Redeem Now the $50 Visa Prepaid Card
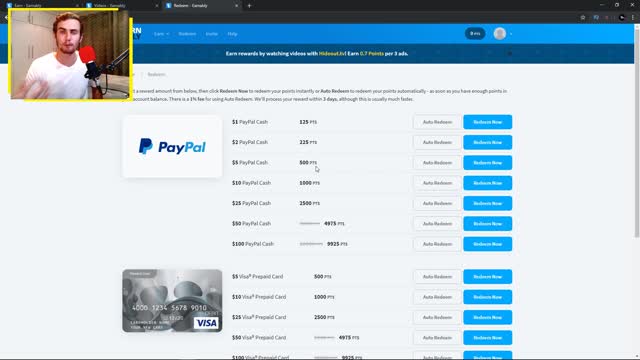640x360 pixels. [x=487, y=338]
